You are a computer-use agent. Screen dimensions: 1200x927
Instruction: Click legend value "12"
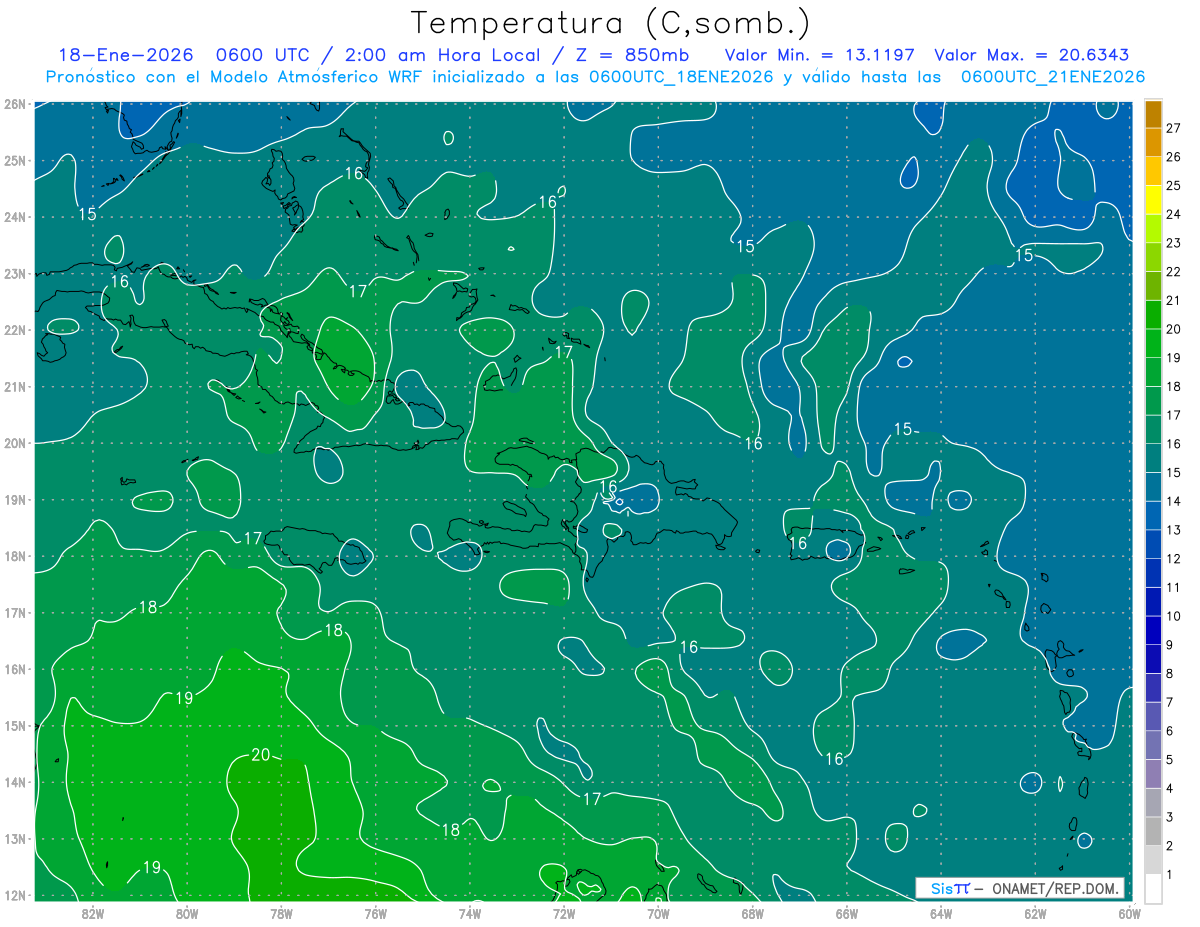tap(1174, 559)
